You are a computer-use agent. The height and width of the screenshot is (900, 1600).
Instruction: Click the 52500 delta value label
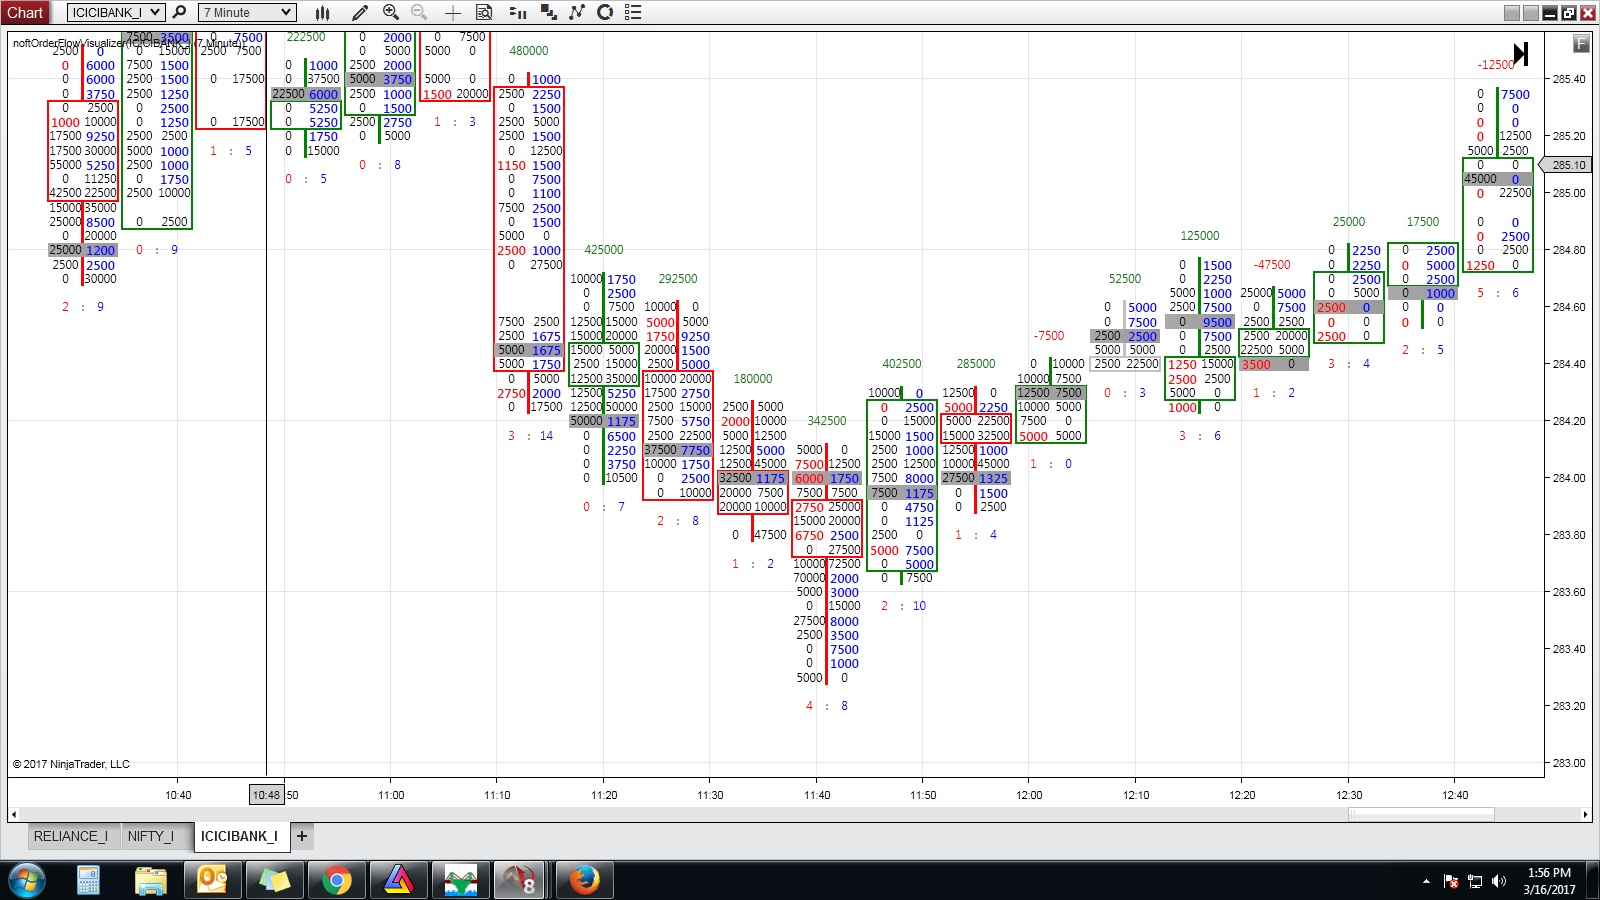click(x=1125, y=279)
